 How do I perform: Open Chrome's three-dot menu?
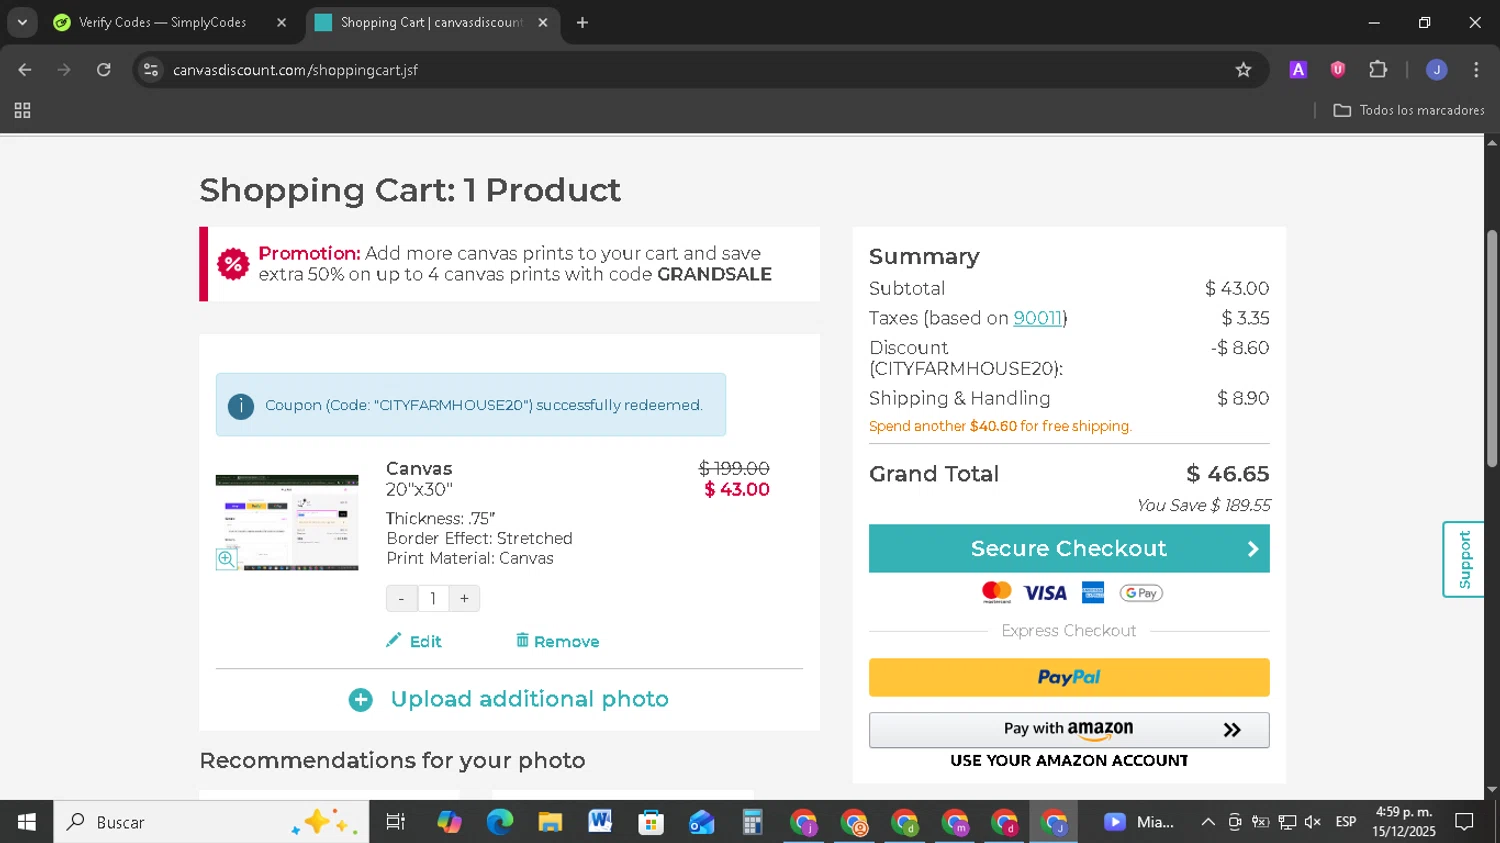[1476, 70]
